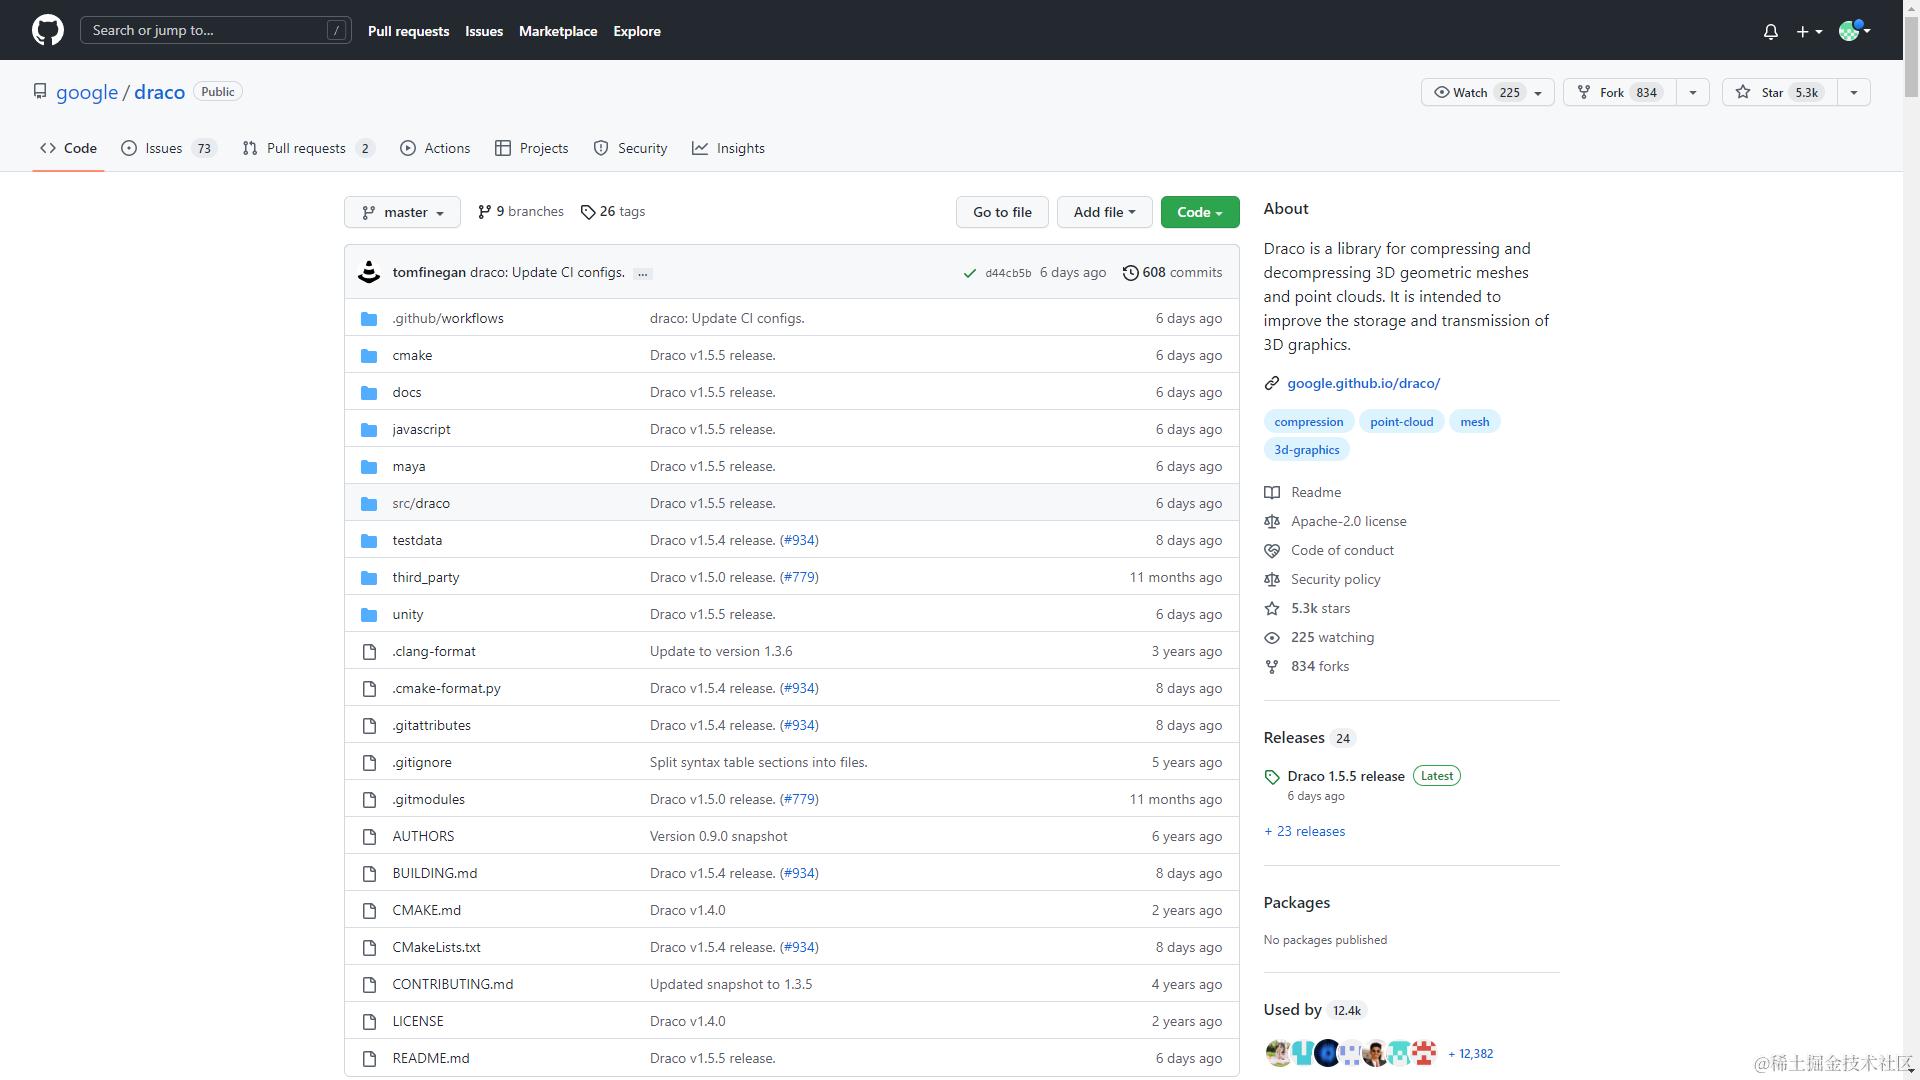
Task: Click the README.md file icon
Action: click(x=369, y=1058)
